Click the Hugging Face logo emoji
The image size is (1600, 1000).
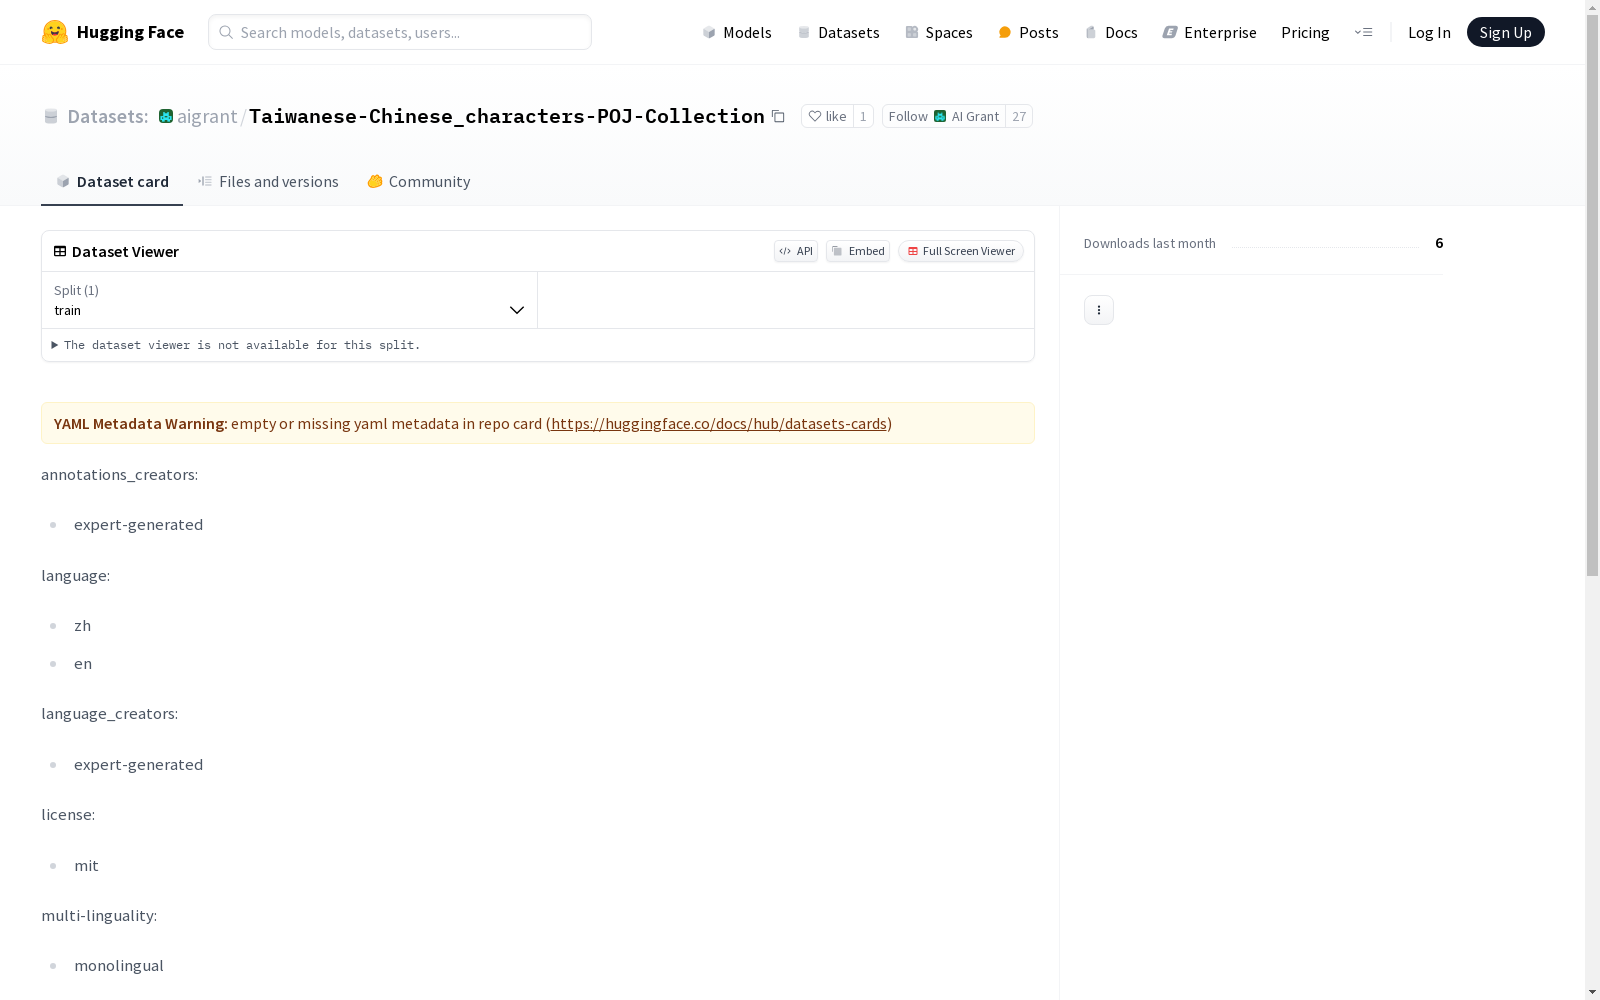coord(55,32)
